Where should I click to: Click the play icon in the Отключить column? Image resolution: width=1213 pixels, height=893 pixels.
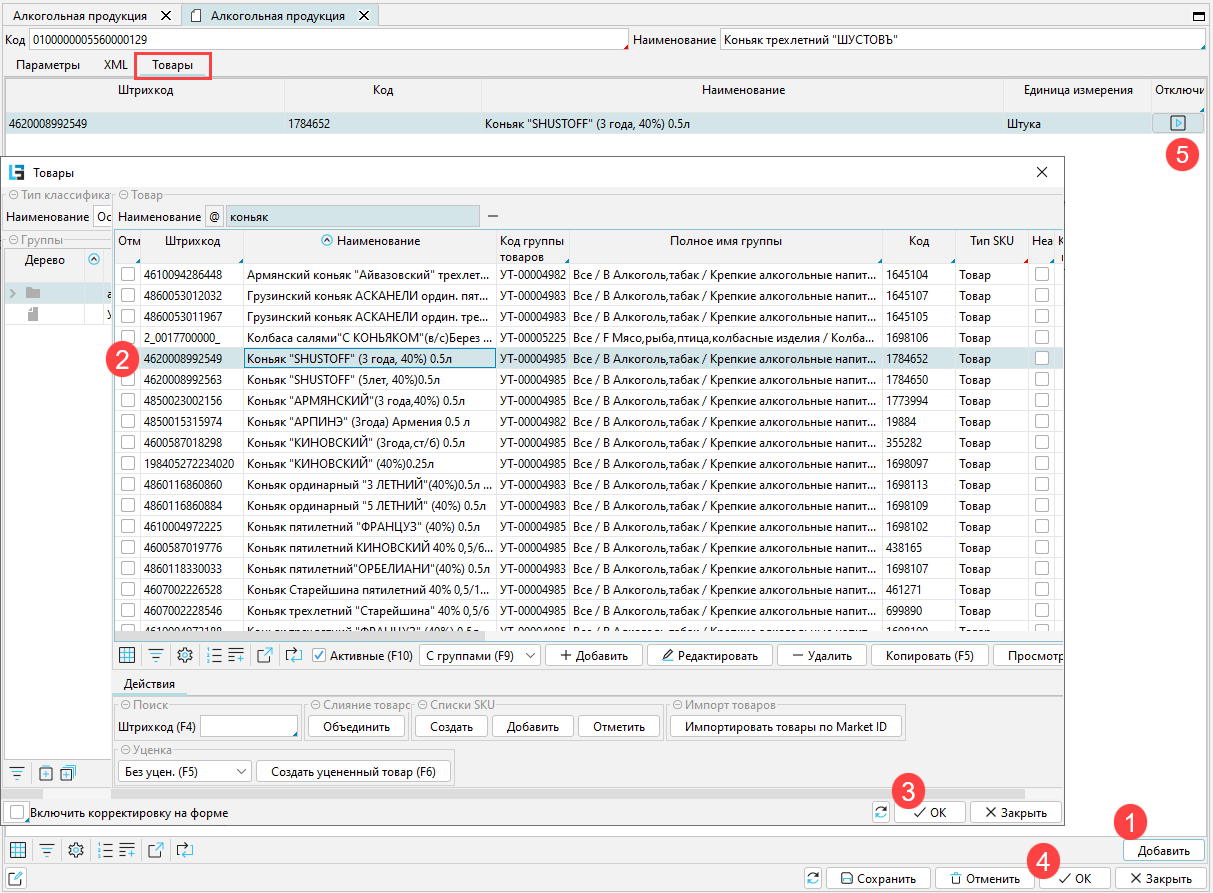(1178, 123)
